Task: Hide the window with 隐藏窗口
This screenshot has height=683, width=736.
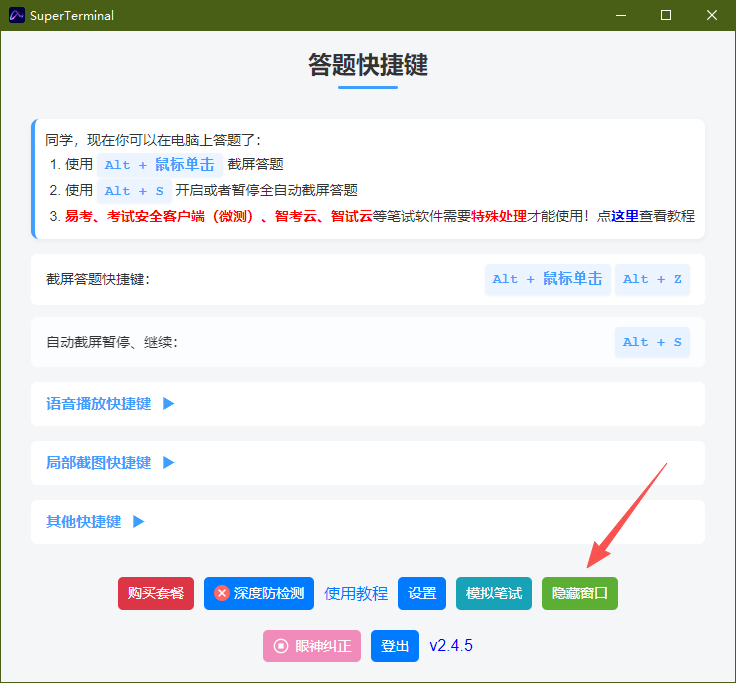Action: (580, 593)
